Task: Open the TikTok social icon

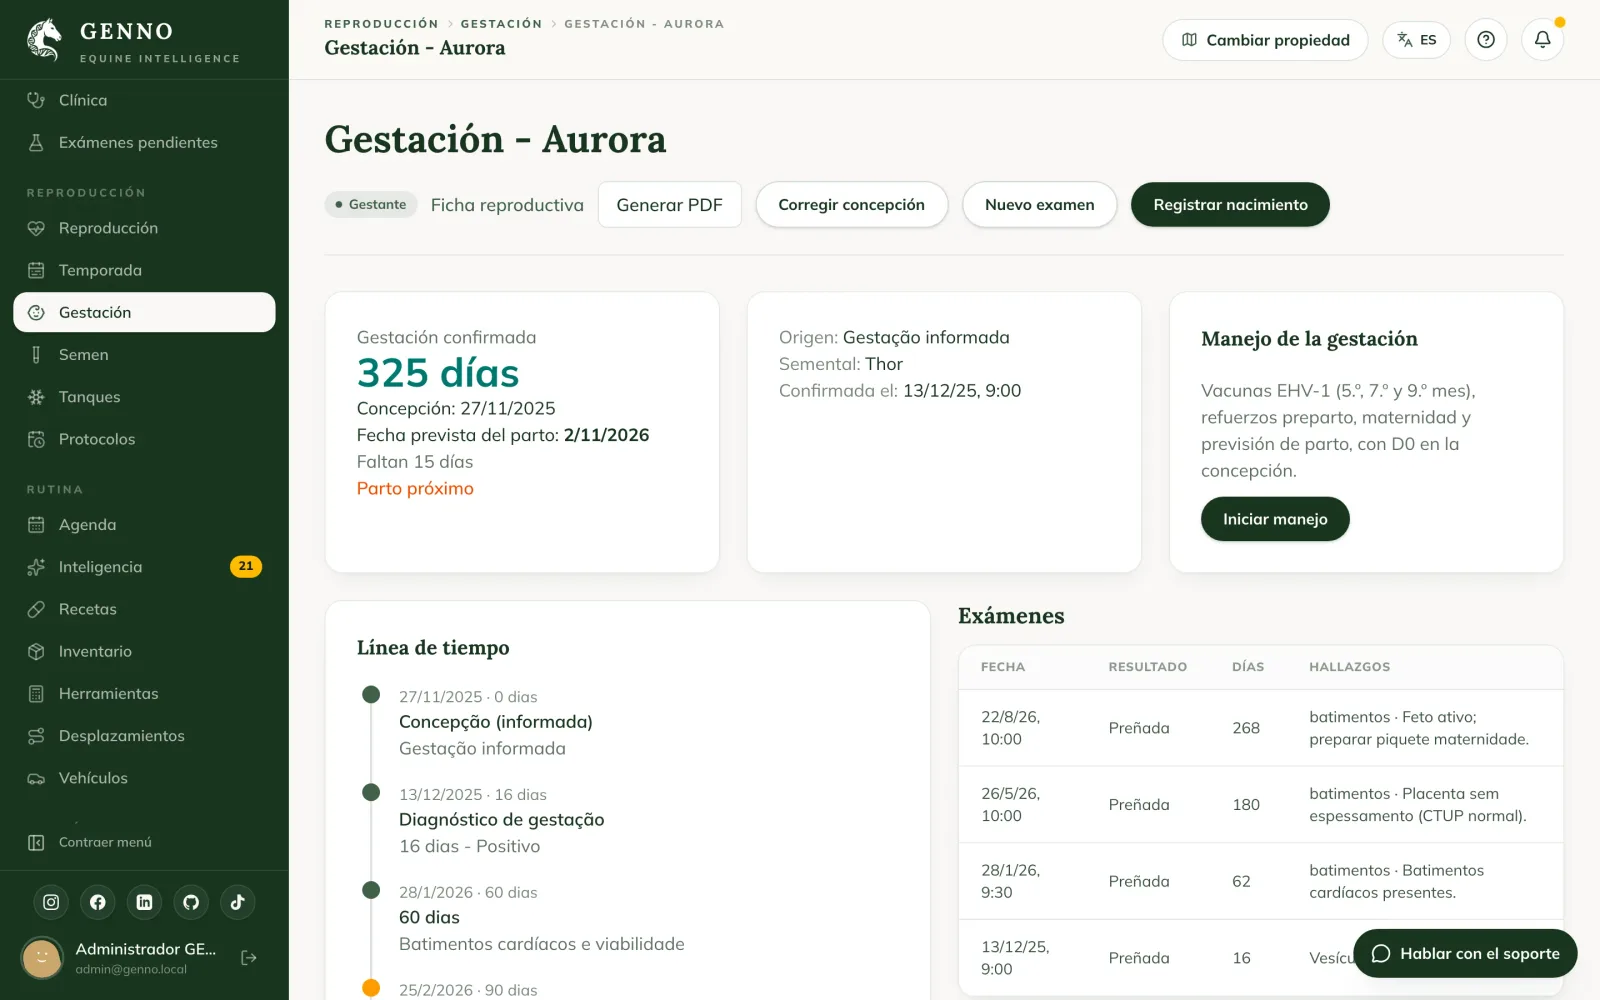Action: (x=237, y=902)
